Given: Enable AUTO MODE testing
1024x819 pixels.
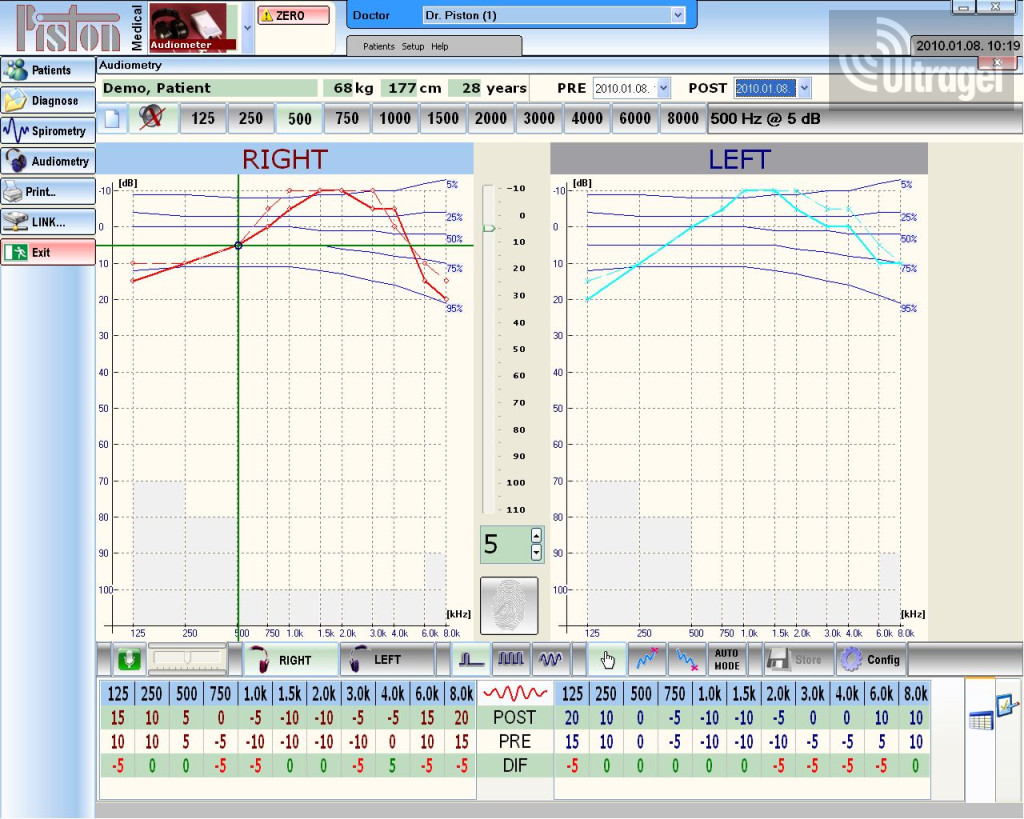Looking at the screenshot, I should click(x=727, y=660).
